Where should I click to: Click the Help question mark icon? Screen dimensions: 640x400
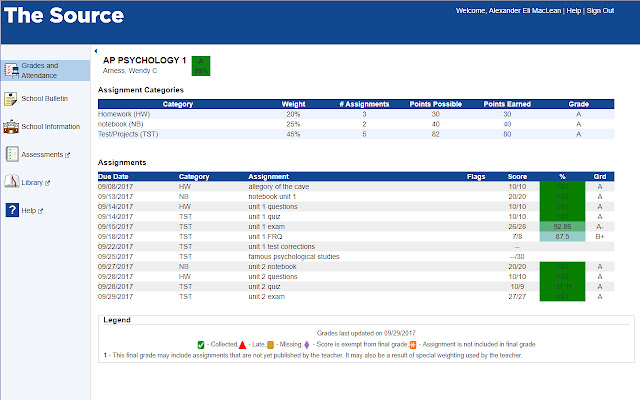[x=11, y=210]
